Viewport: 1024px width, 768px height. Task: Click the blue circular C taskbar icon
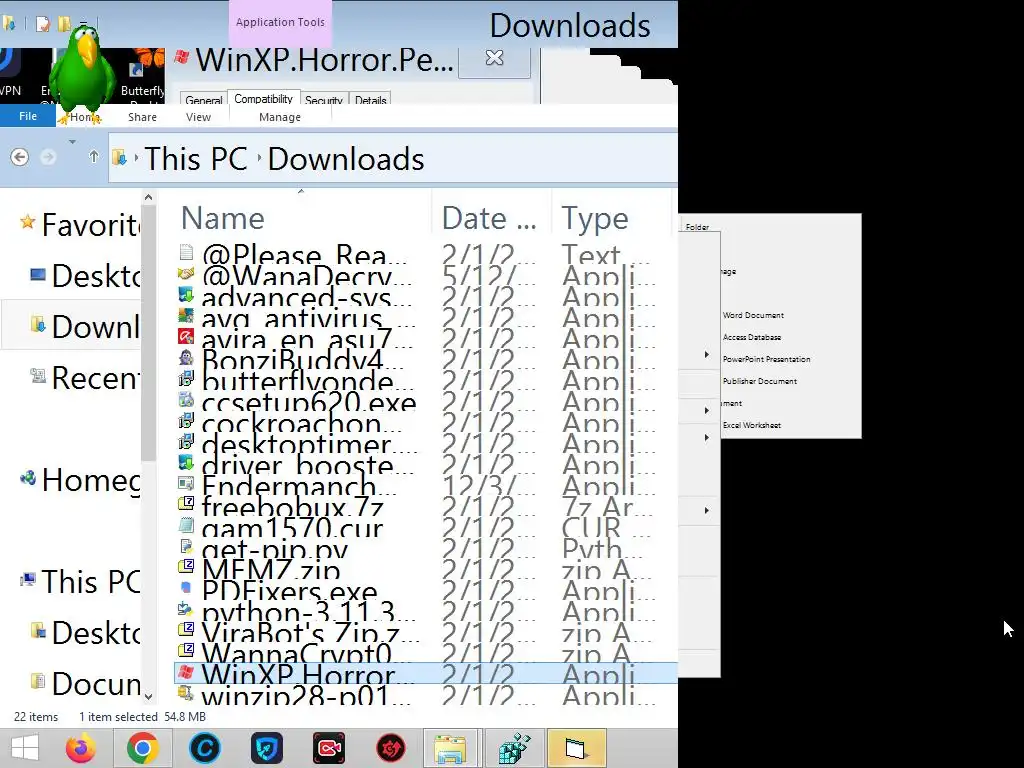tap(204, 748)
